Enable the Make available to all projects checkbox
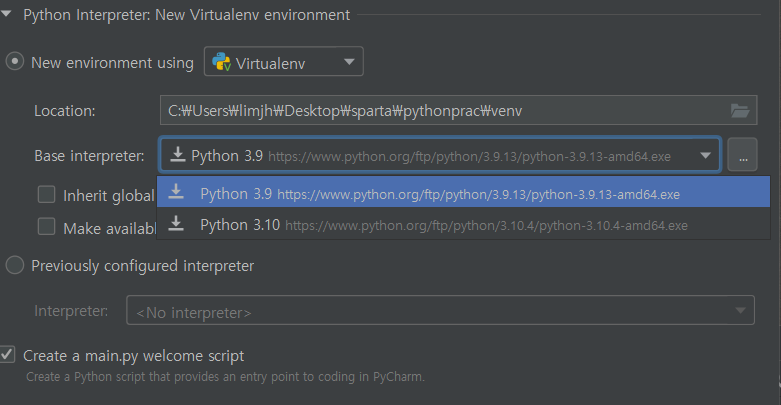 tap(46, 227)
